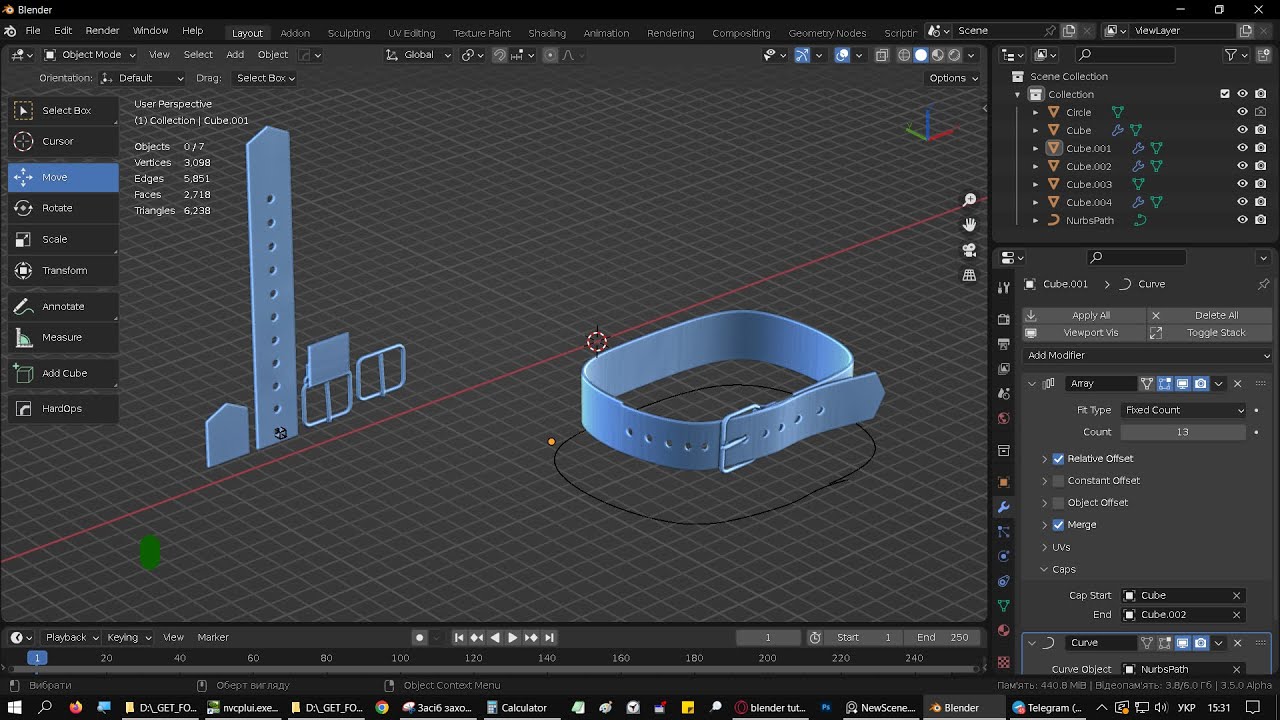Image resolution: width=1280 pixels, height=720 pixels.
Task: Open Global transform orientation dropdown
Action: click(419, 55)
